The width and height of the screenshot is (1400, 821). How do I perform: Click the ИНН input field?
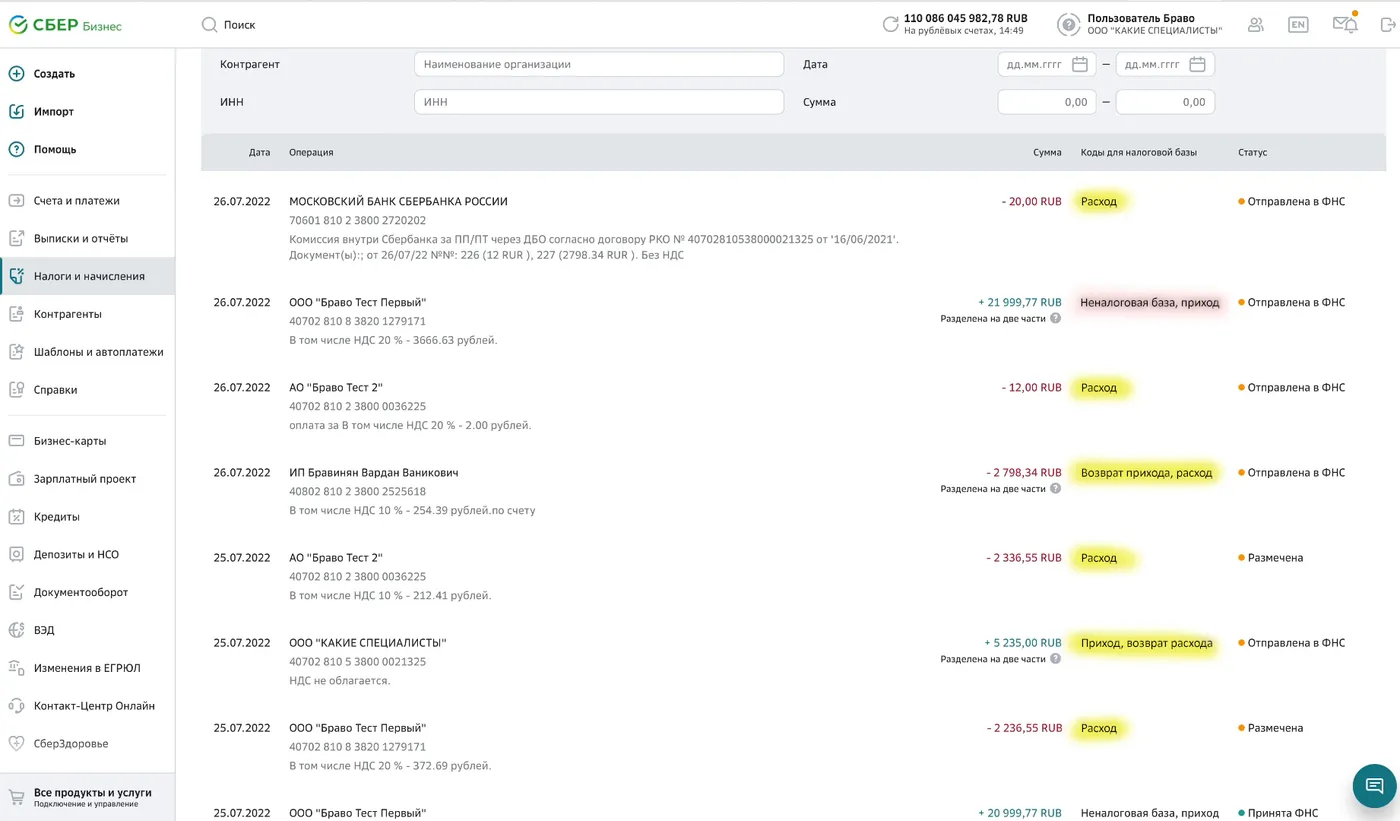click(x=599, y=102)
